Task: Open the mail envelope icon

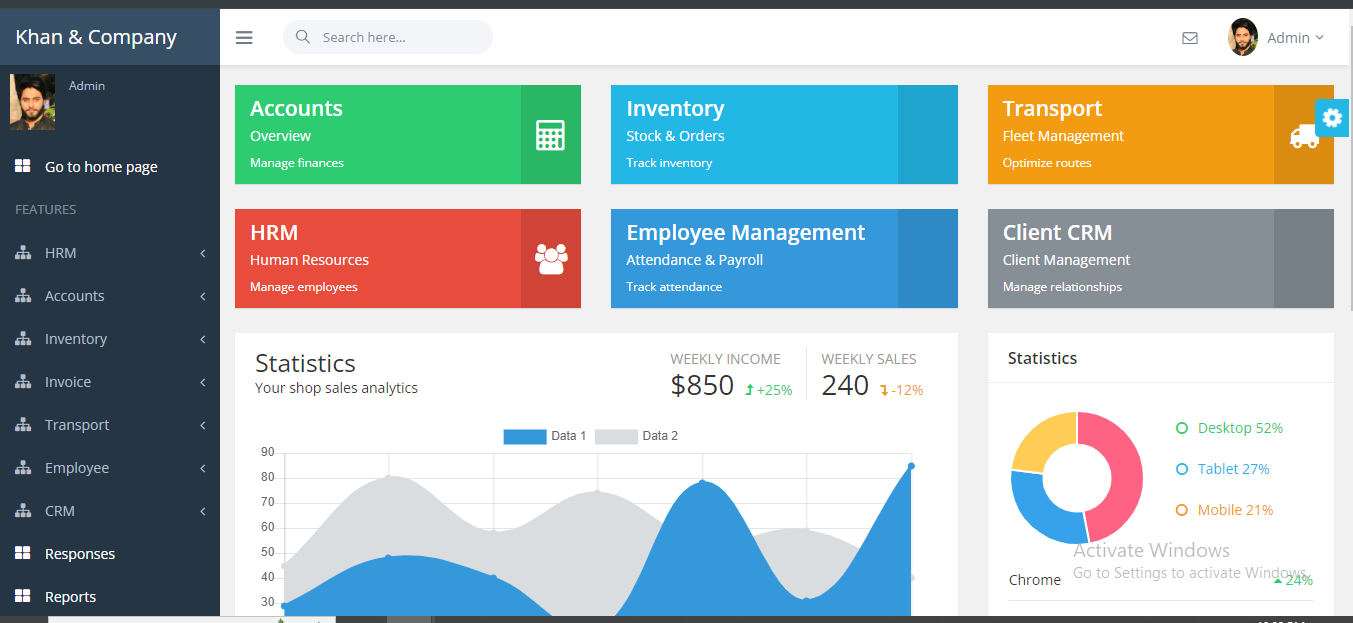Action: 1190,38
